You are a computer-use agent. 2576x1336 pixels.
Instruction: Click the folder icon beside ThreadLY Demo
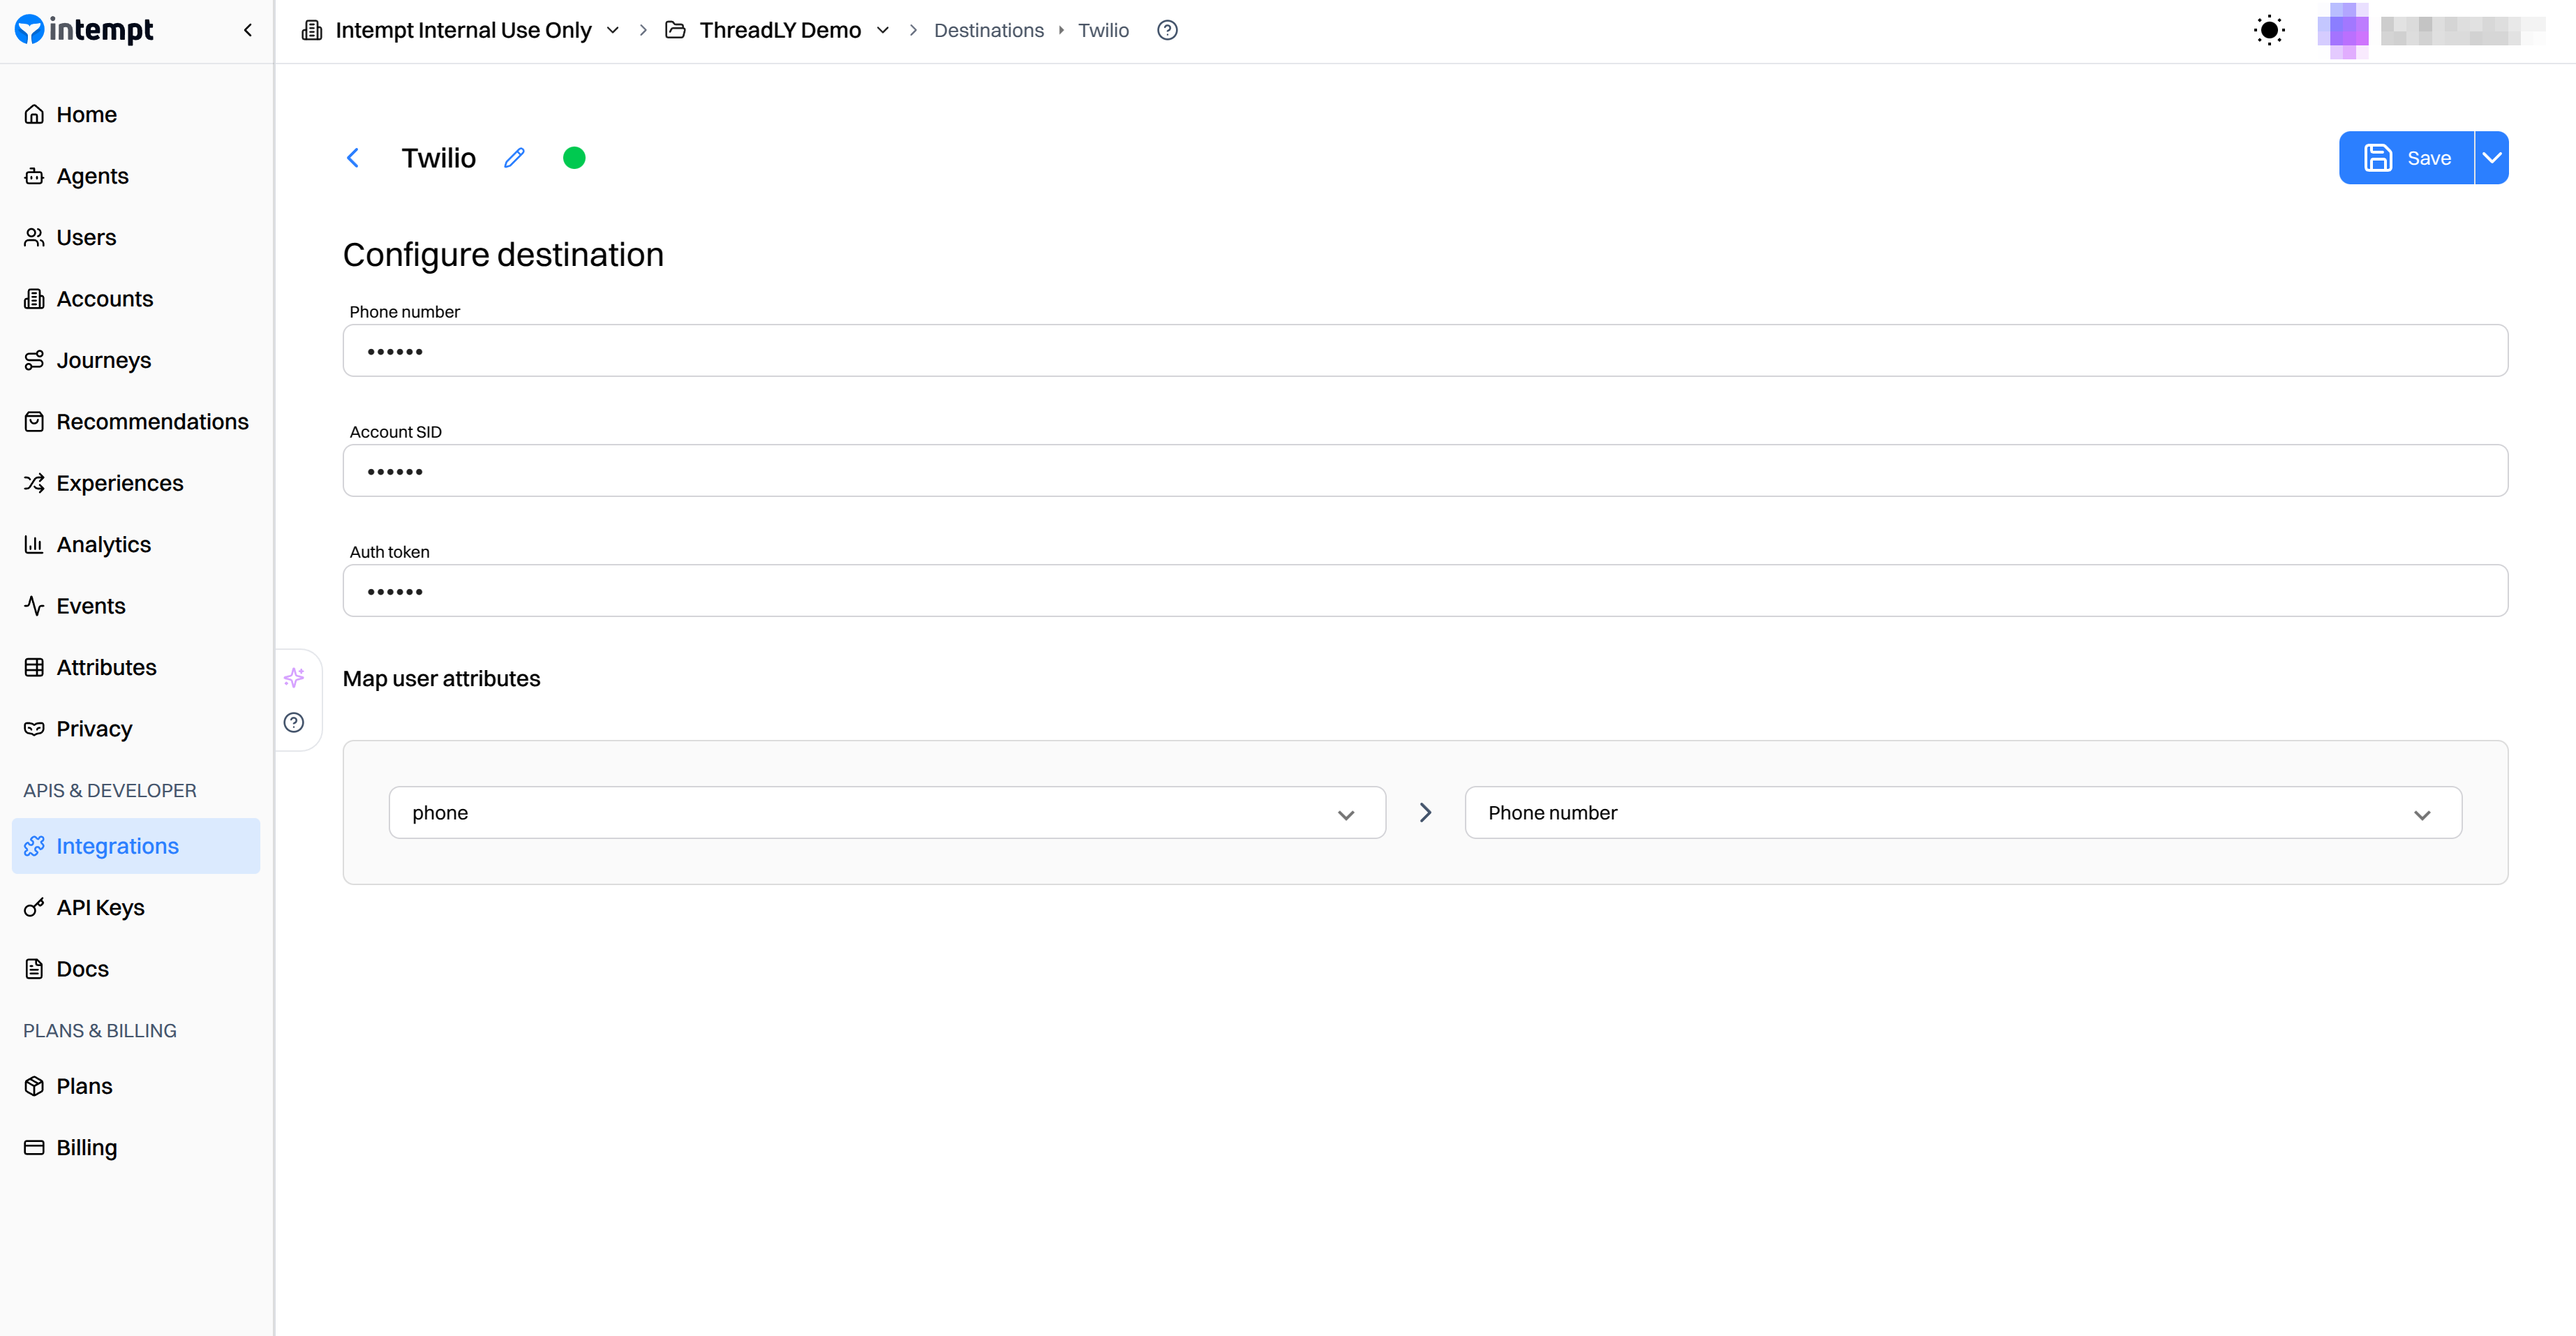676,30
